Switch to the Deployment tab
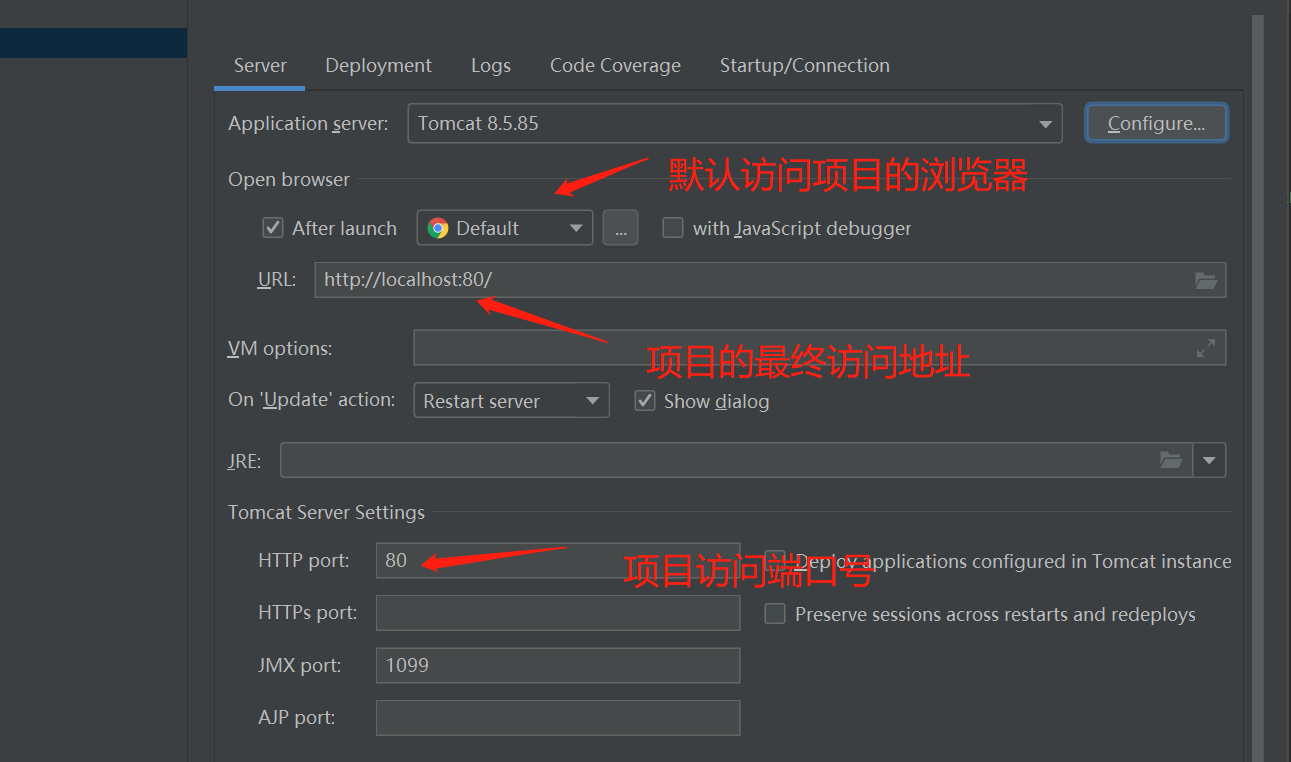Viewport: 1291px width, 762px height. (378, 66)
